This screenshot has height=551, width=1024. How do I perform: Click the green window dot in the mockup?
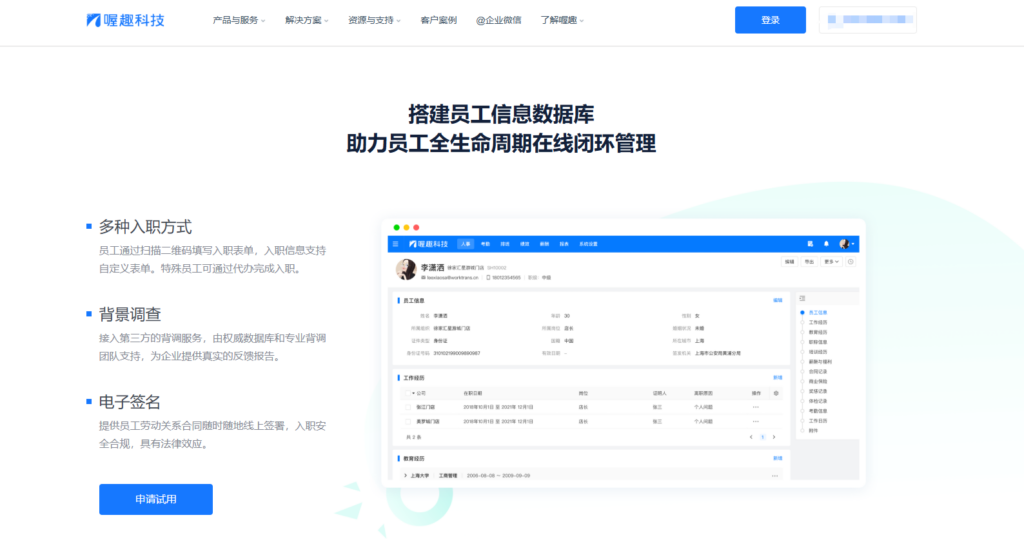[396, 228]
